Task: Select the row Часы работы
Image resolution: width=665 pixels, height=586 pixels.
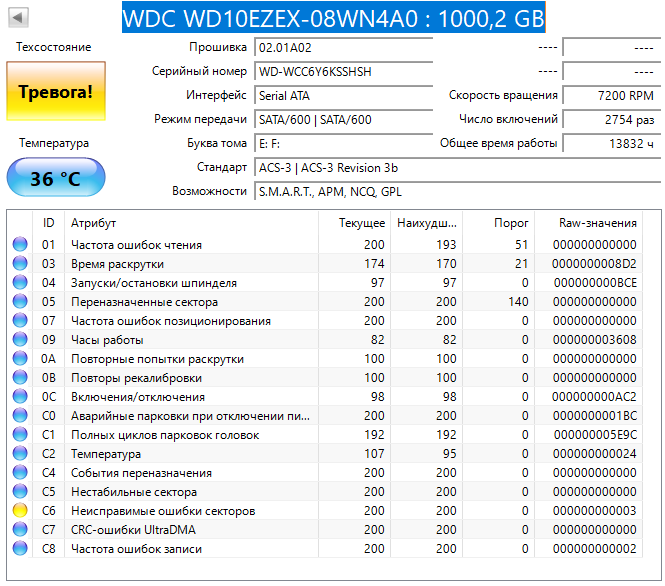Action: tap(327, 340)
